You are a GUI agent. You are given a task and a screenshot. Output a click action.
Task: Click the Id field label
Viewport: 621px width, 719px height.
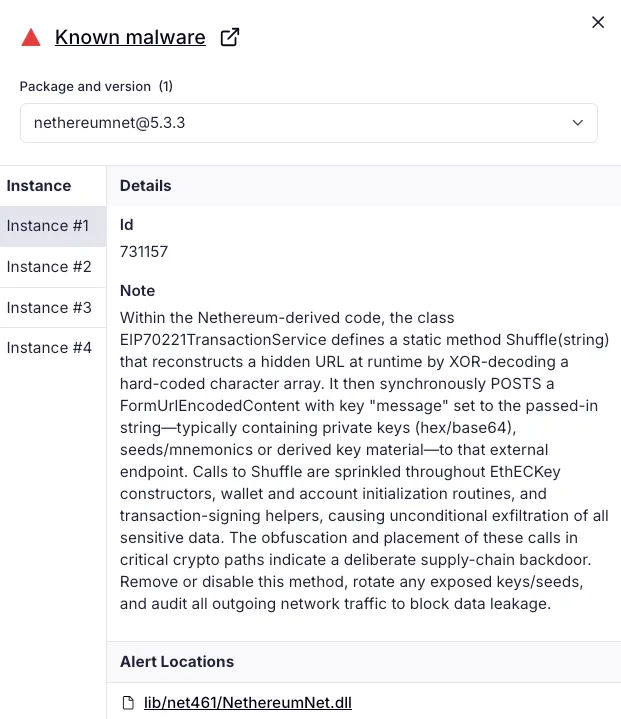coord(127,225)
